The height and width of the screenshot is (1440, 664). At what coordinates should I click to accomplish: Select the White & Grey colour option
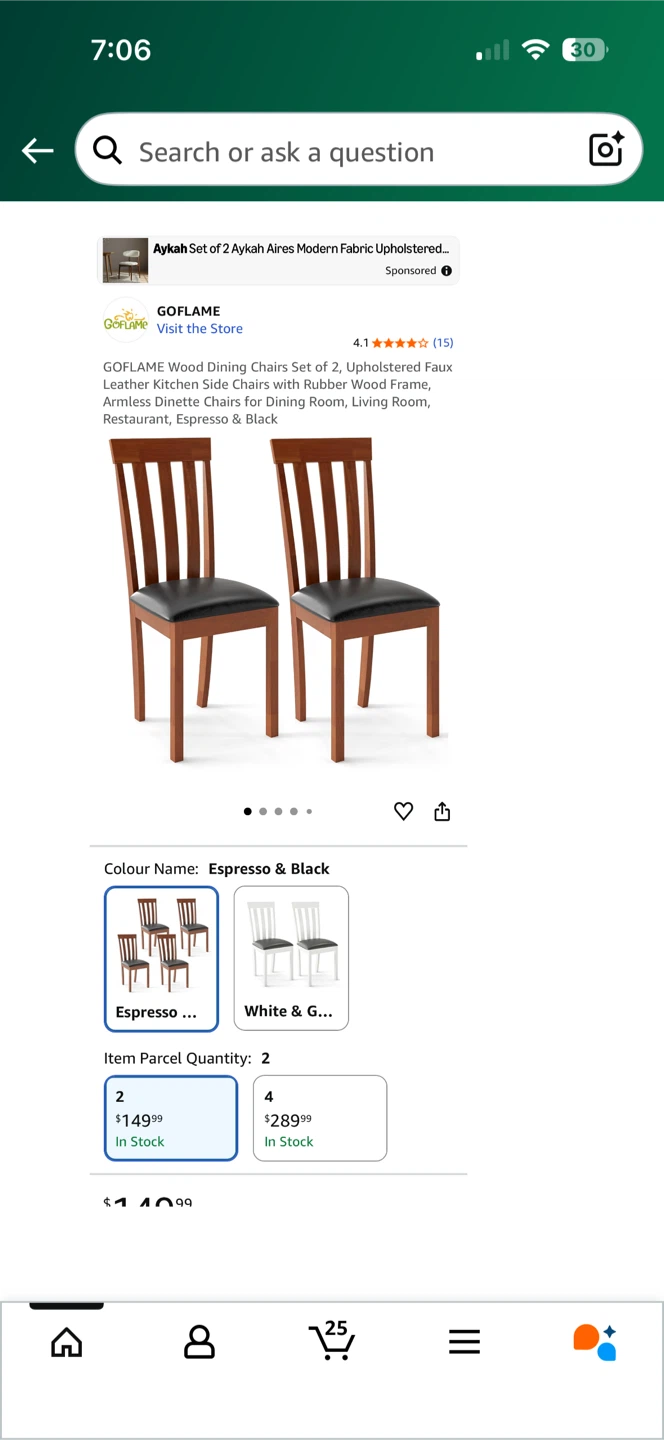(x=291, y=958)
